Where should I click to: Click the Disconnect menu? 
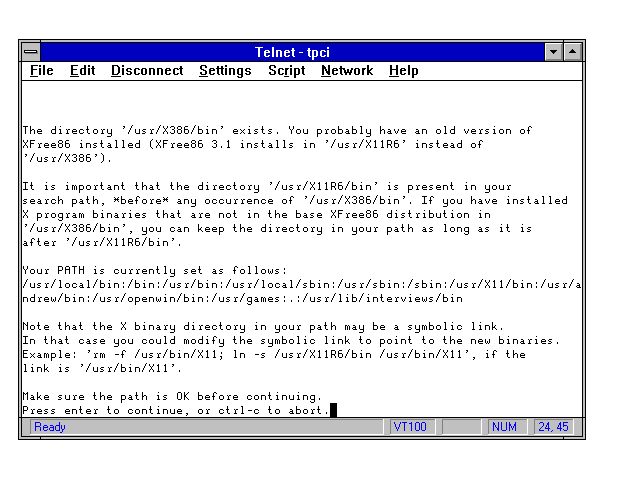[x=147, y=71]
